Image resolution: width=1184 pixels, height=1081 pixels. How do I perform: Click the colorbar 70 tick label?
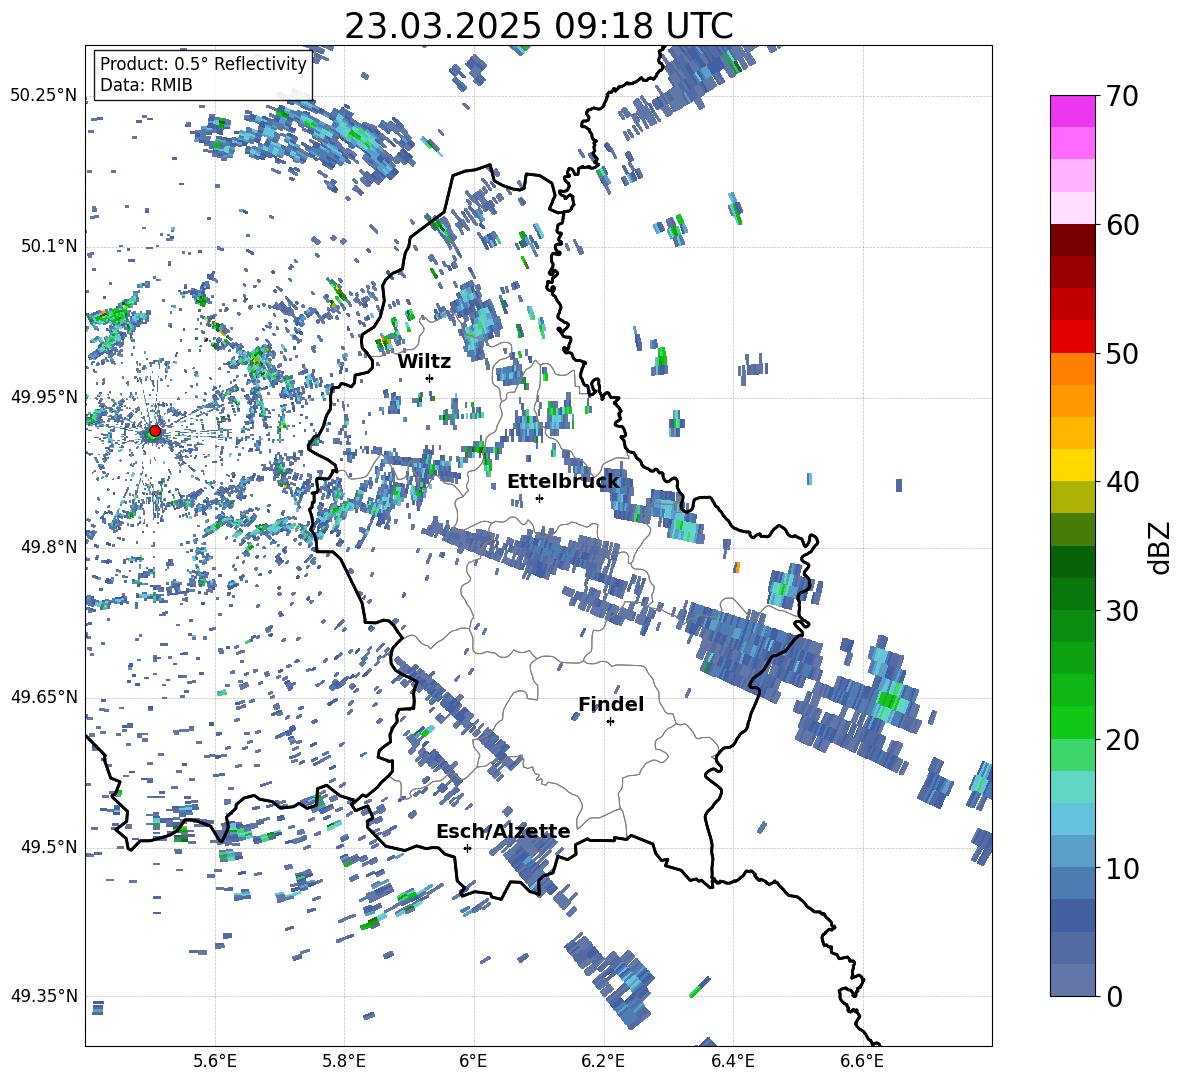pos(1122,97)
